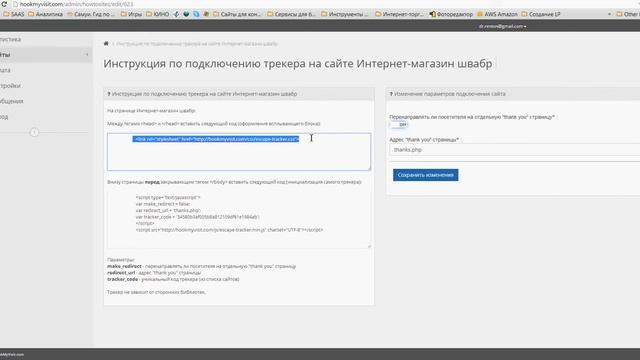Click the Адрес "thank you" страницы label

pos(424,140)
